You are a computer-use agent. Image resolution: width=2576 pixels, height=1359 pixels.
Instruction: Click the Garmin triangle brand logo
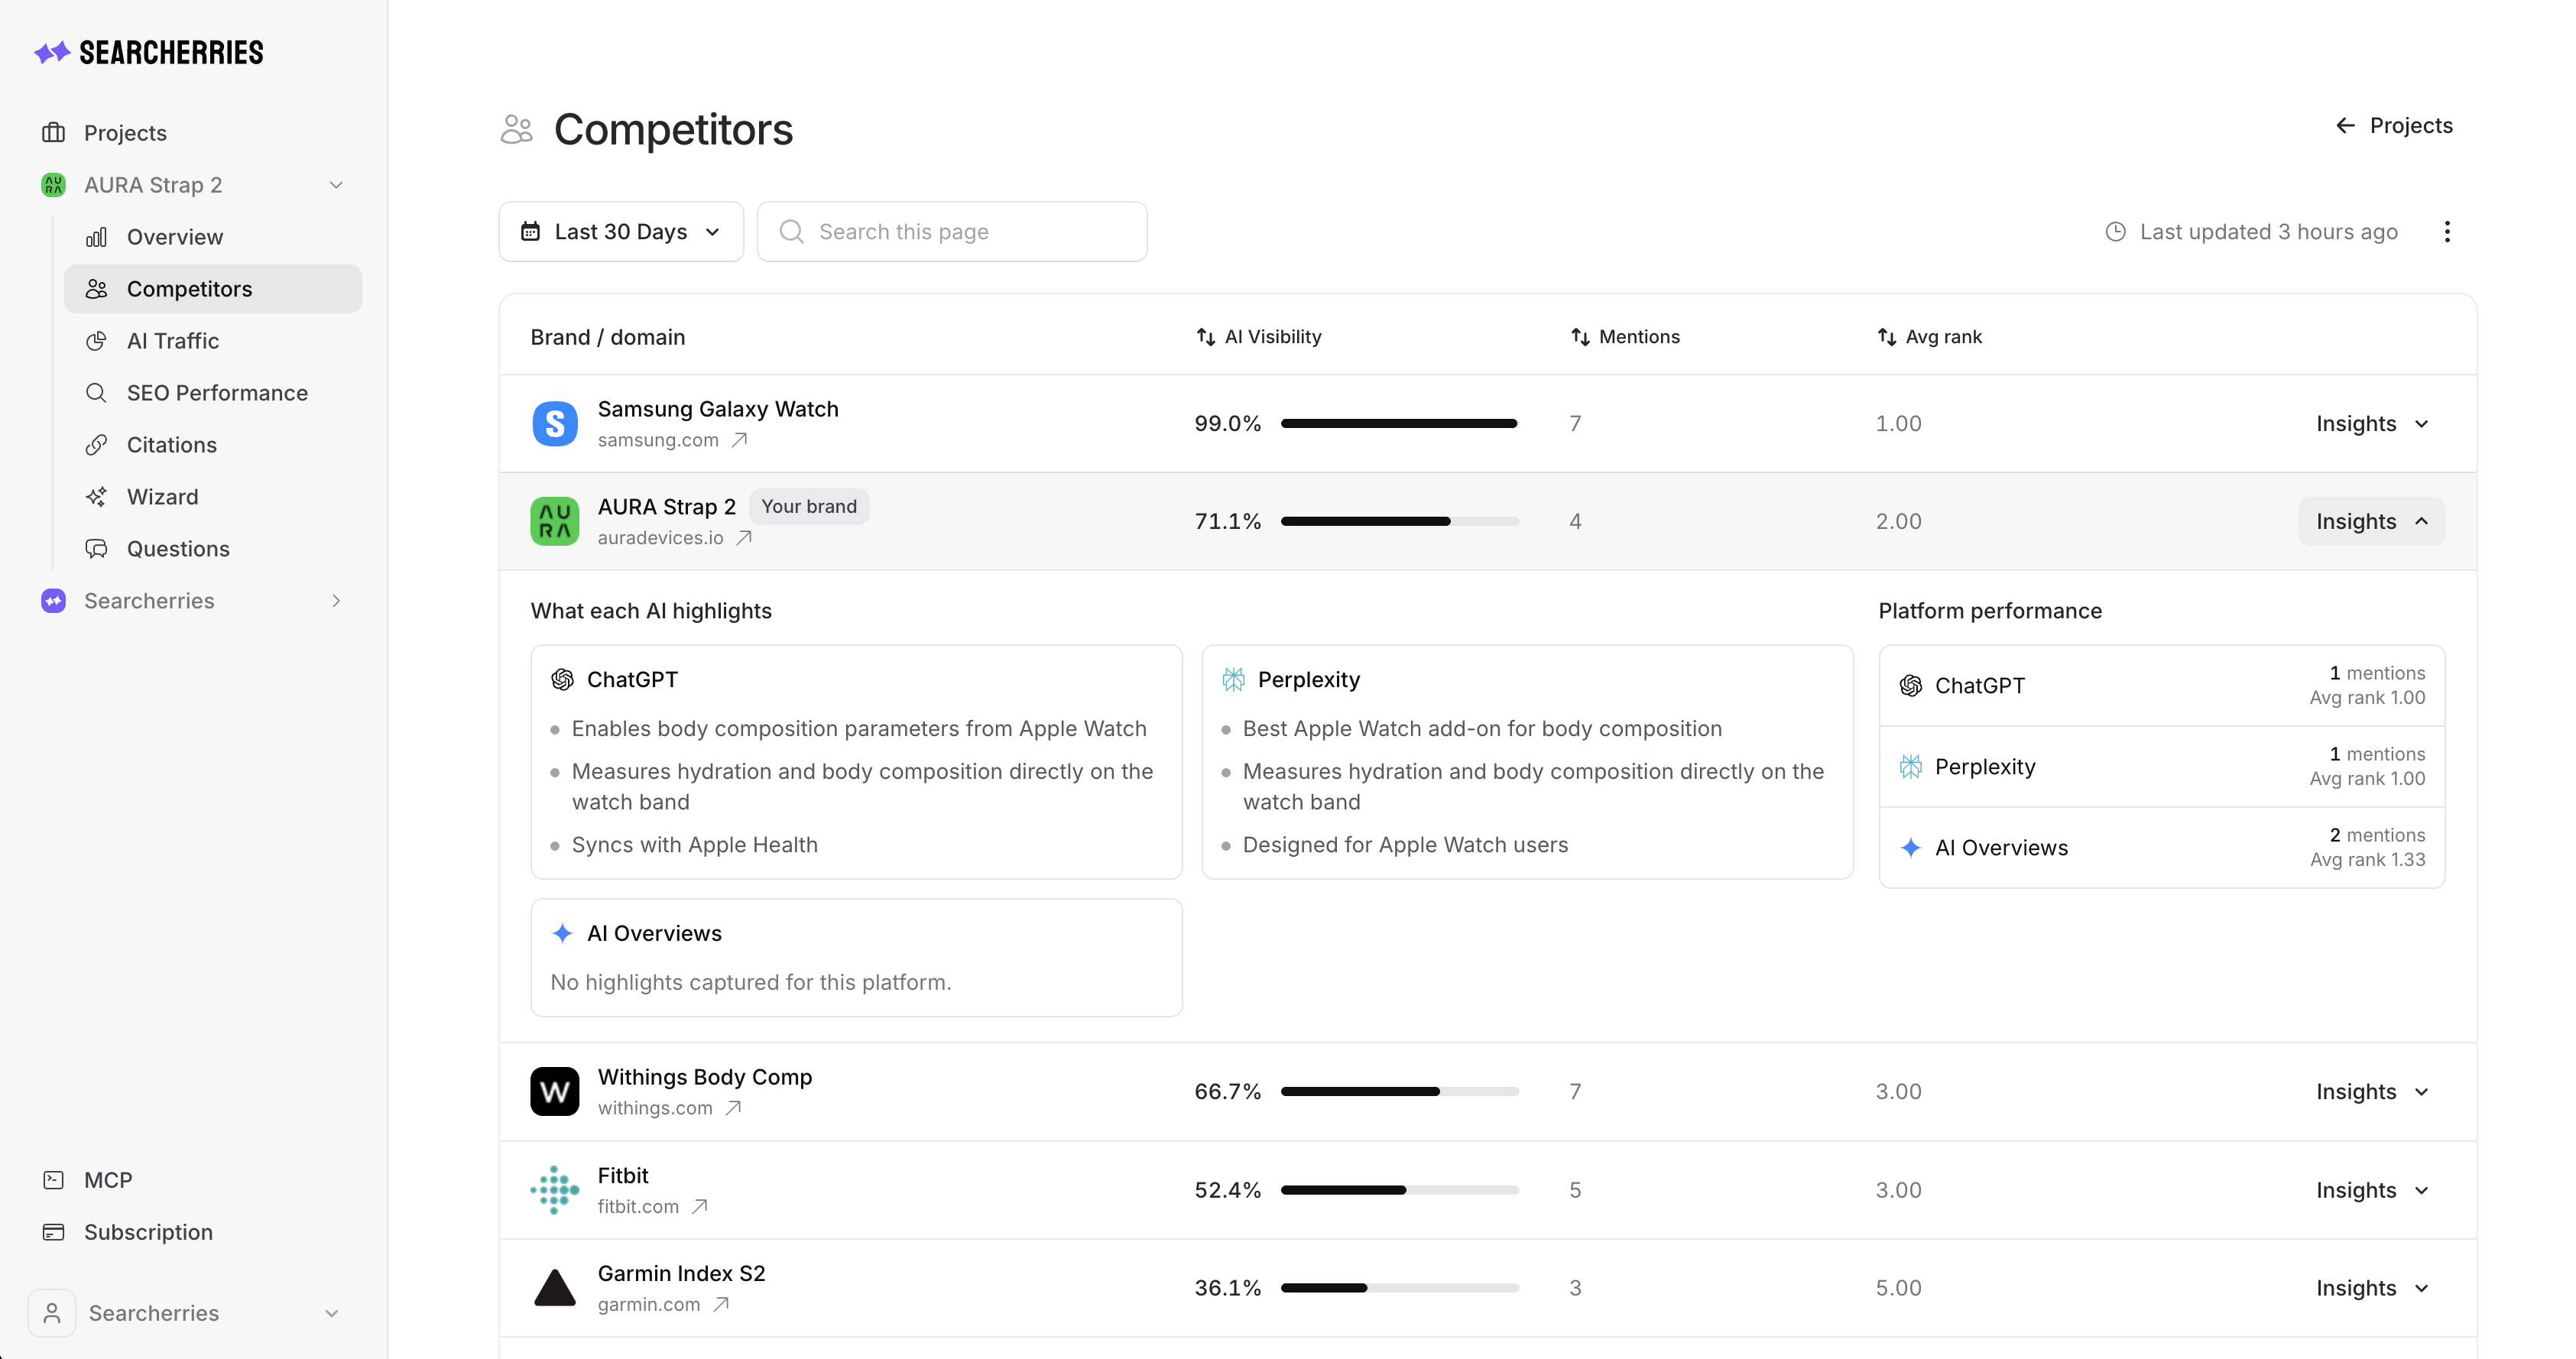(555, 1288)
